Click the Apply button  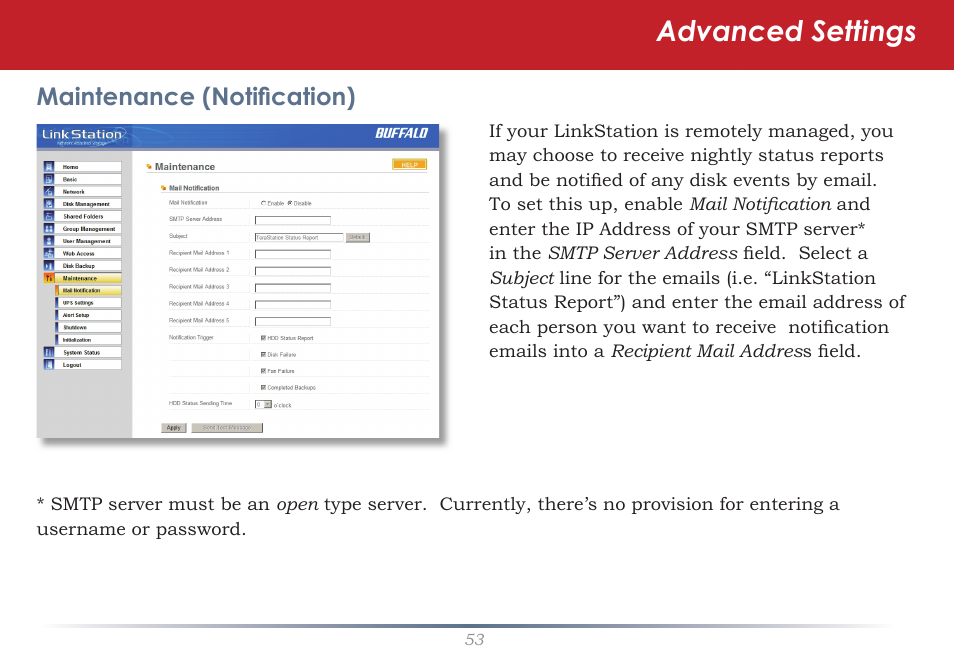(173, 428)
